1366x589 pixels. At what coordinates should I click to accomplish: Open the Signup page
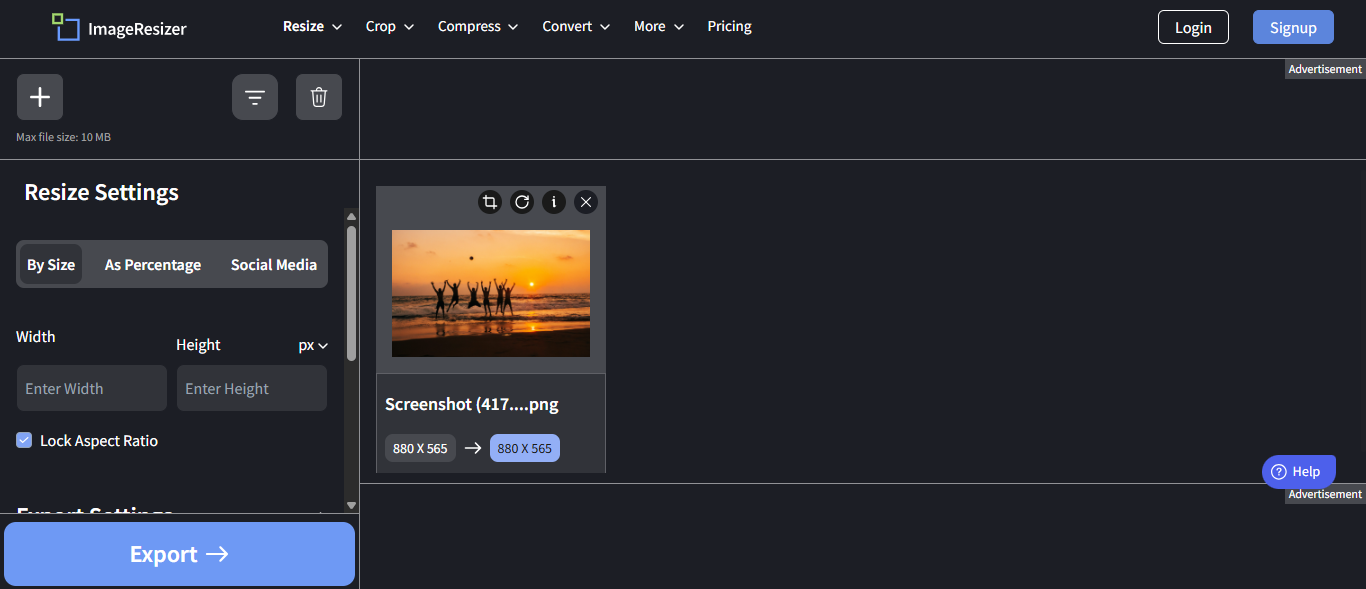pos(1292,27)
